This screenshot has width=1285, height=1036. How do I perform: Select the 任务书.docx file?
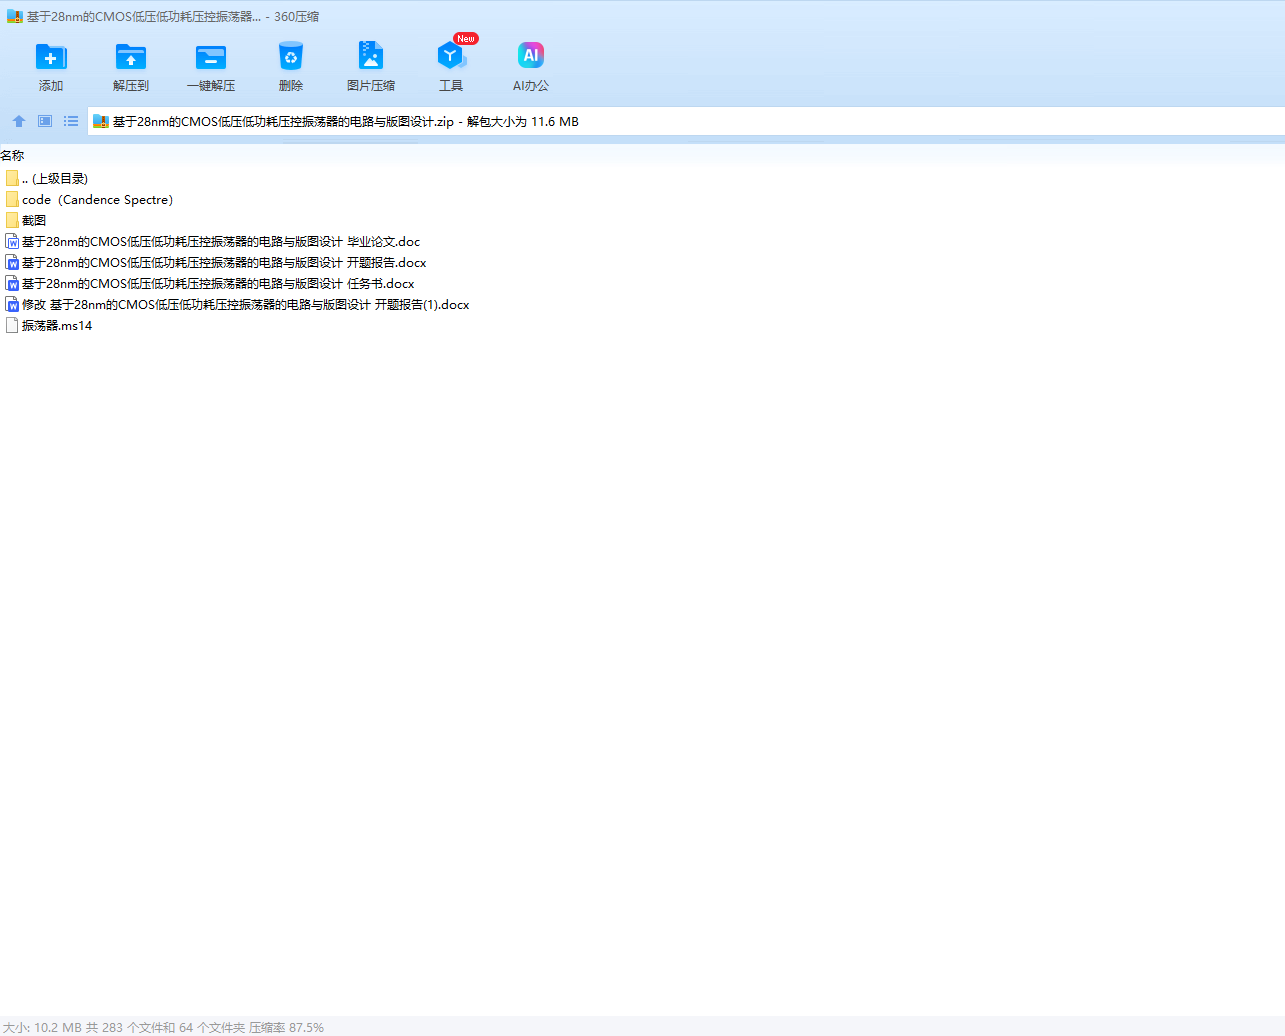[x=210, y=283]
